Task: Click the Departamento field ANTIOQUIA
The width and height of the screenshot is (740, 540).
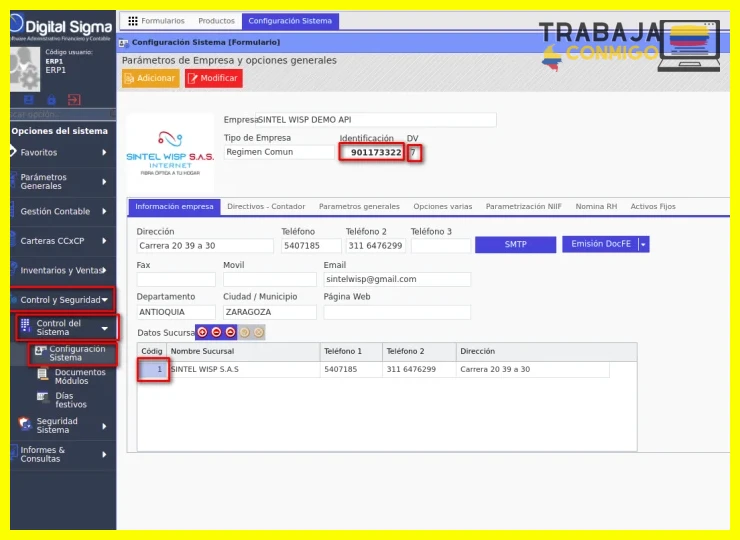Action: point(176,312)
